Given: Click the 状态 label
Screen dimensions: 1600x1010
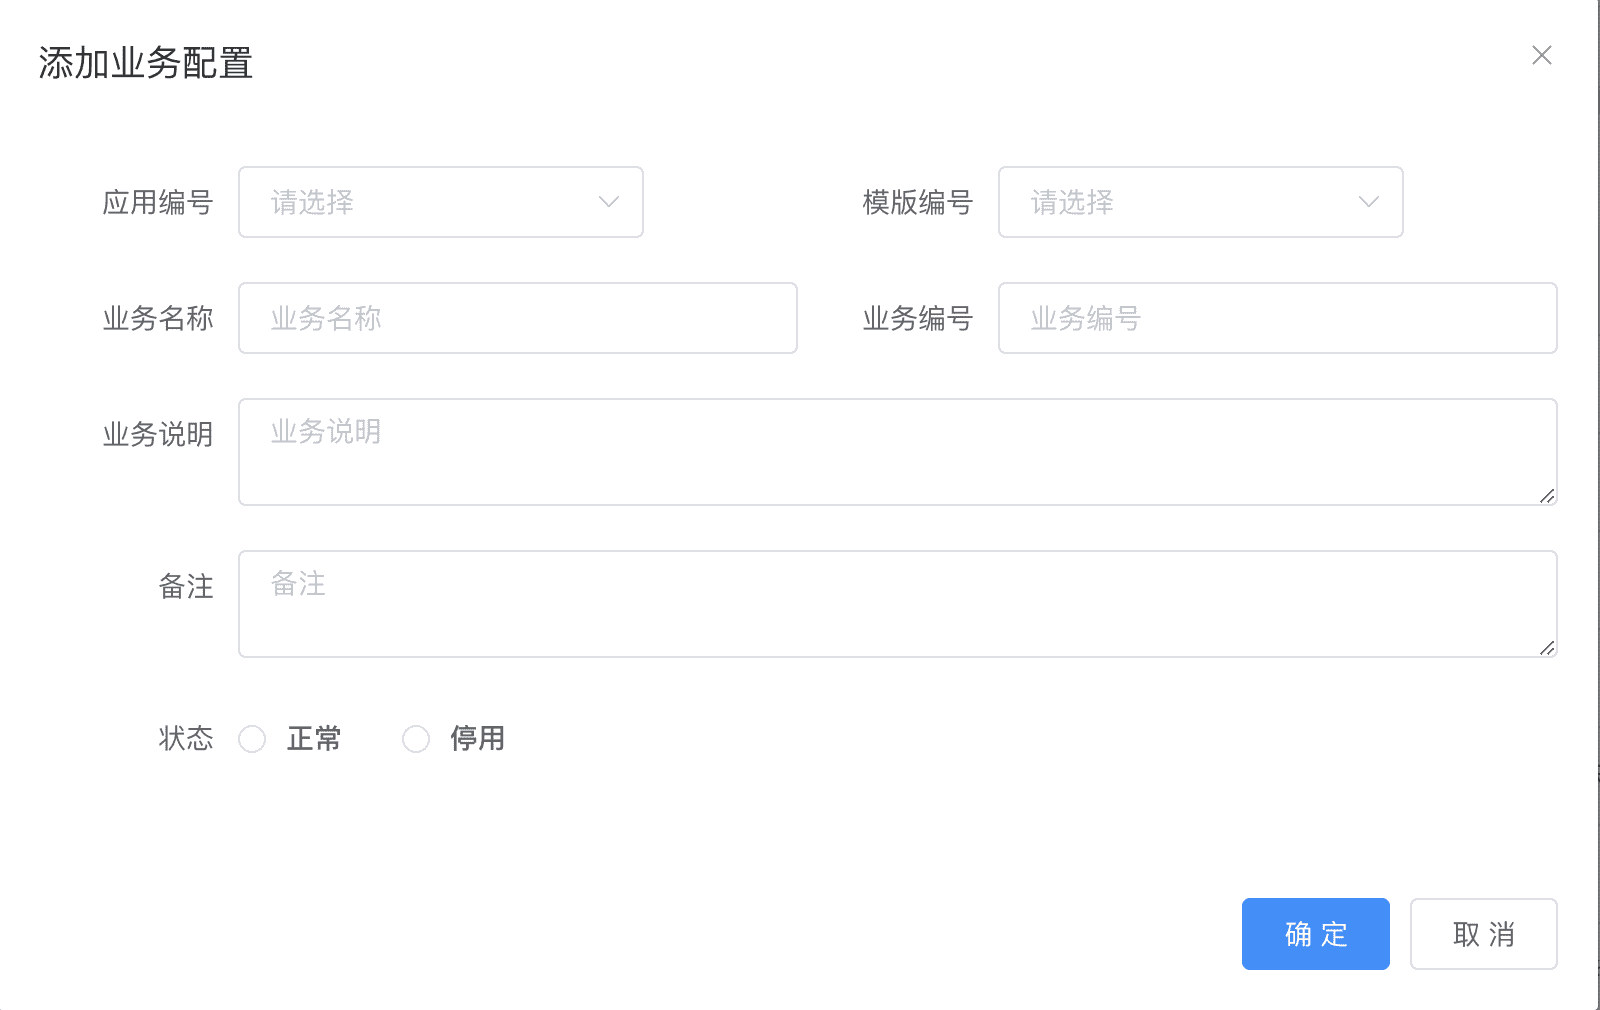Looking at the screenshot, I should click(x=186, y=738).
